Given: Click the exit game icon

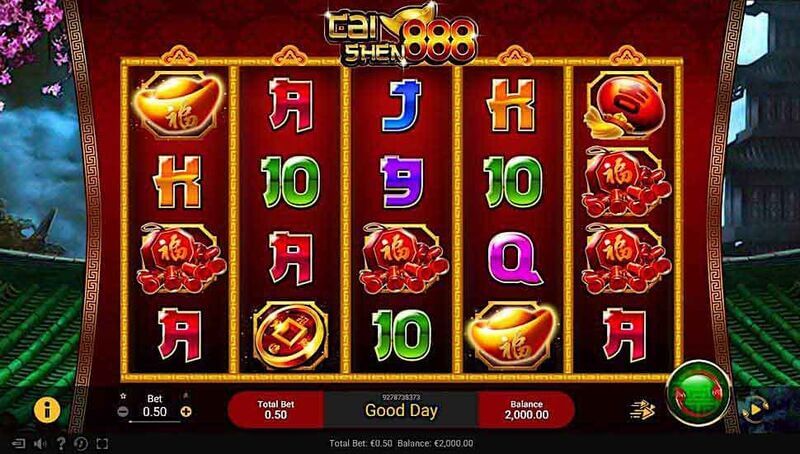Looking at the screenshot, I should pos(19,444).
